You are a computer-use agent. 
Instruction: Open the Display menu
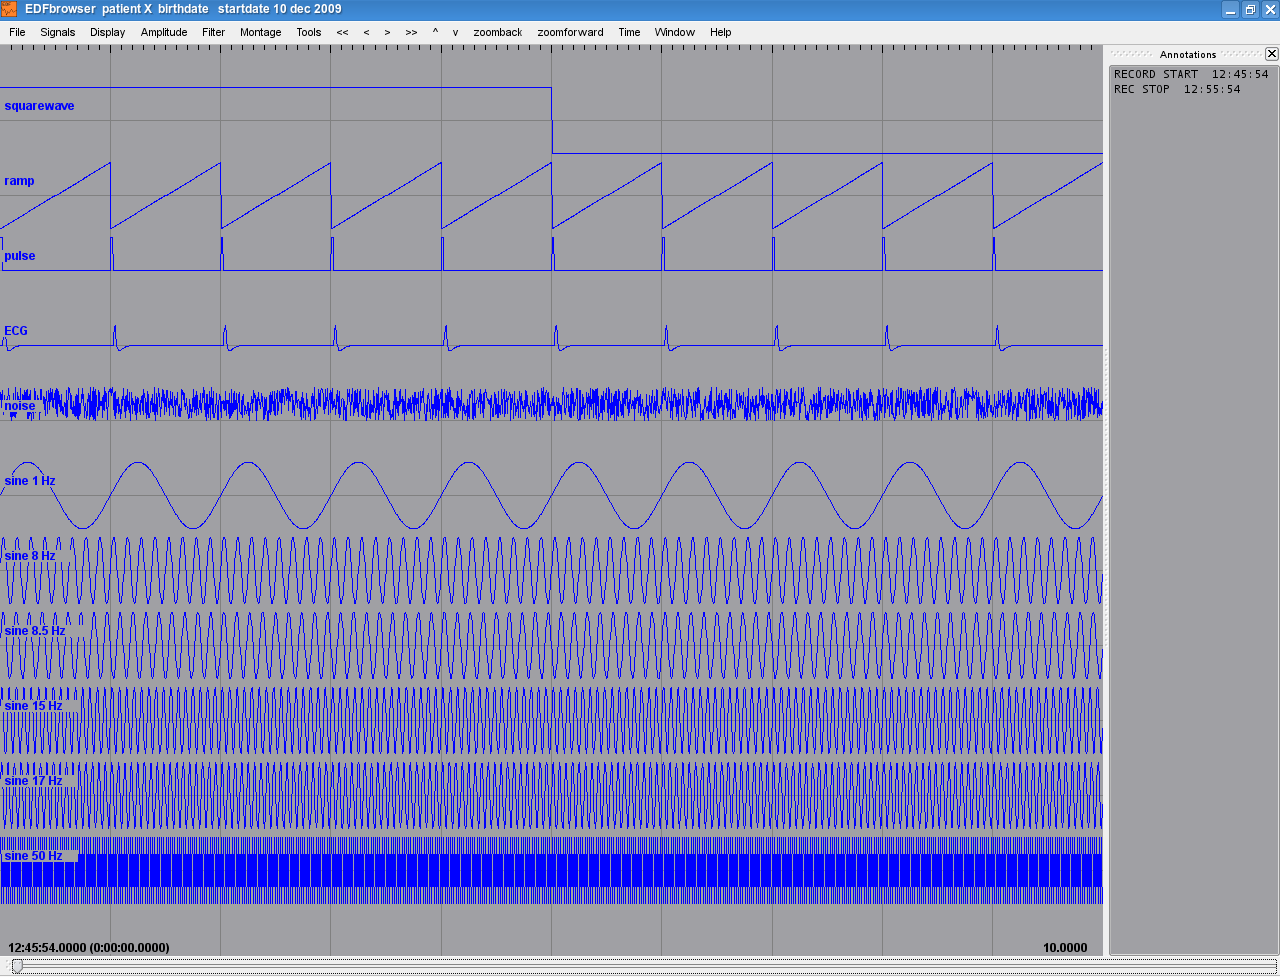click(108, 32)
